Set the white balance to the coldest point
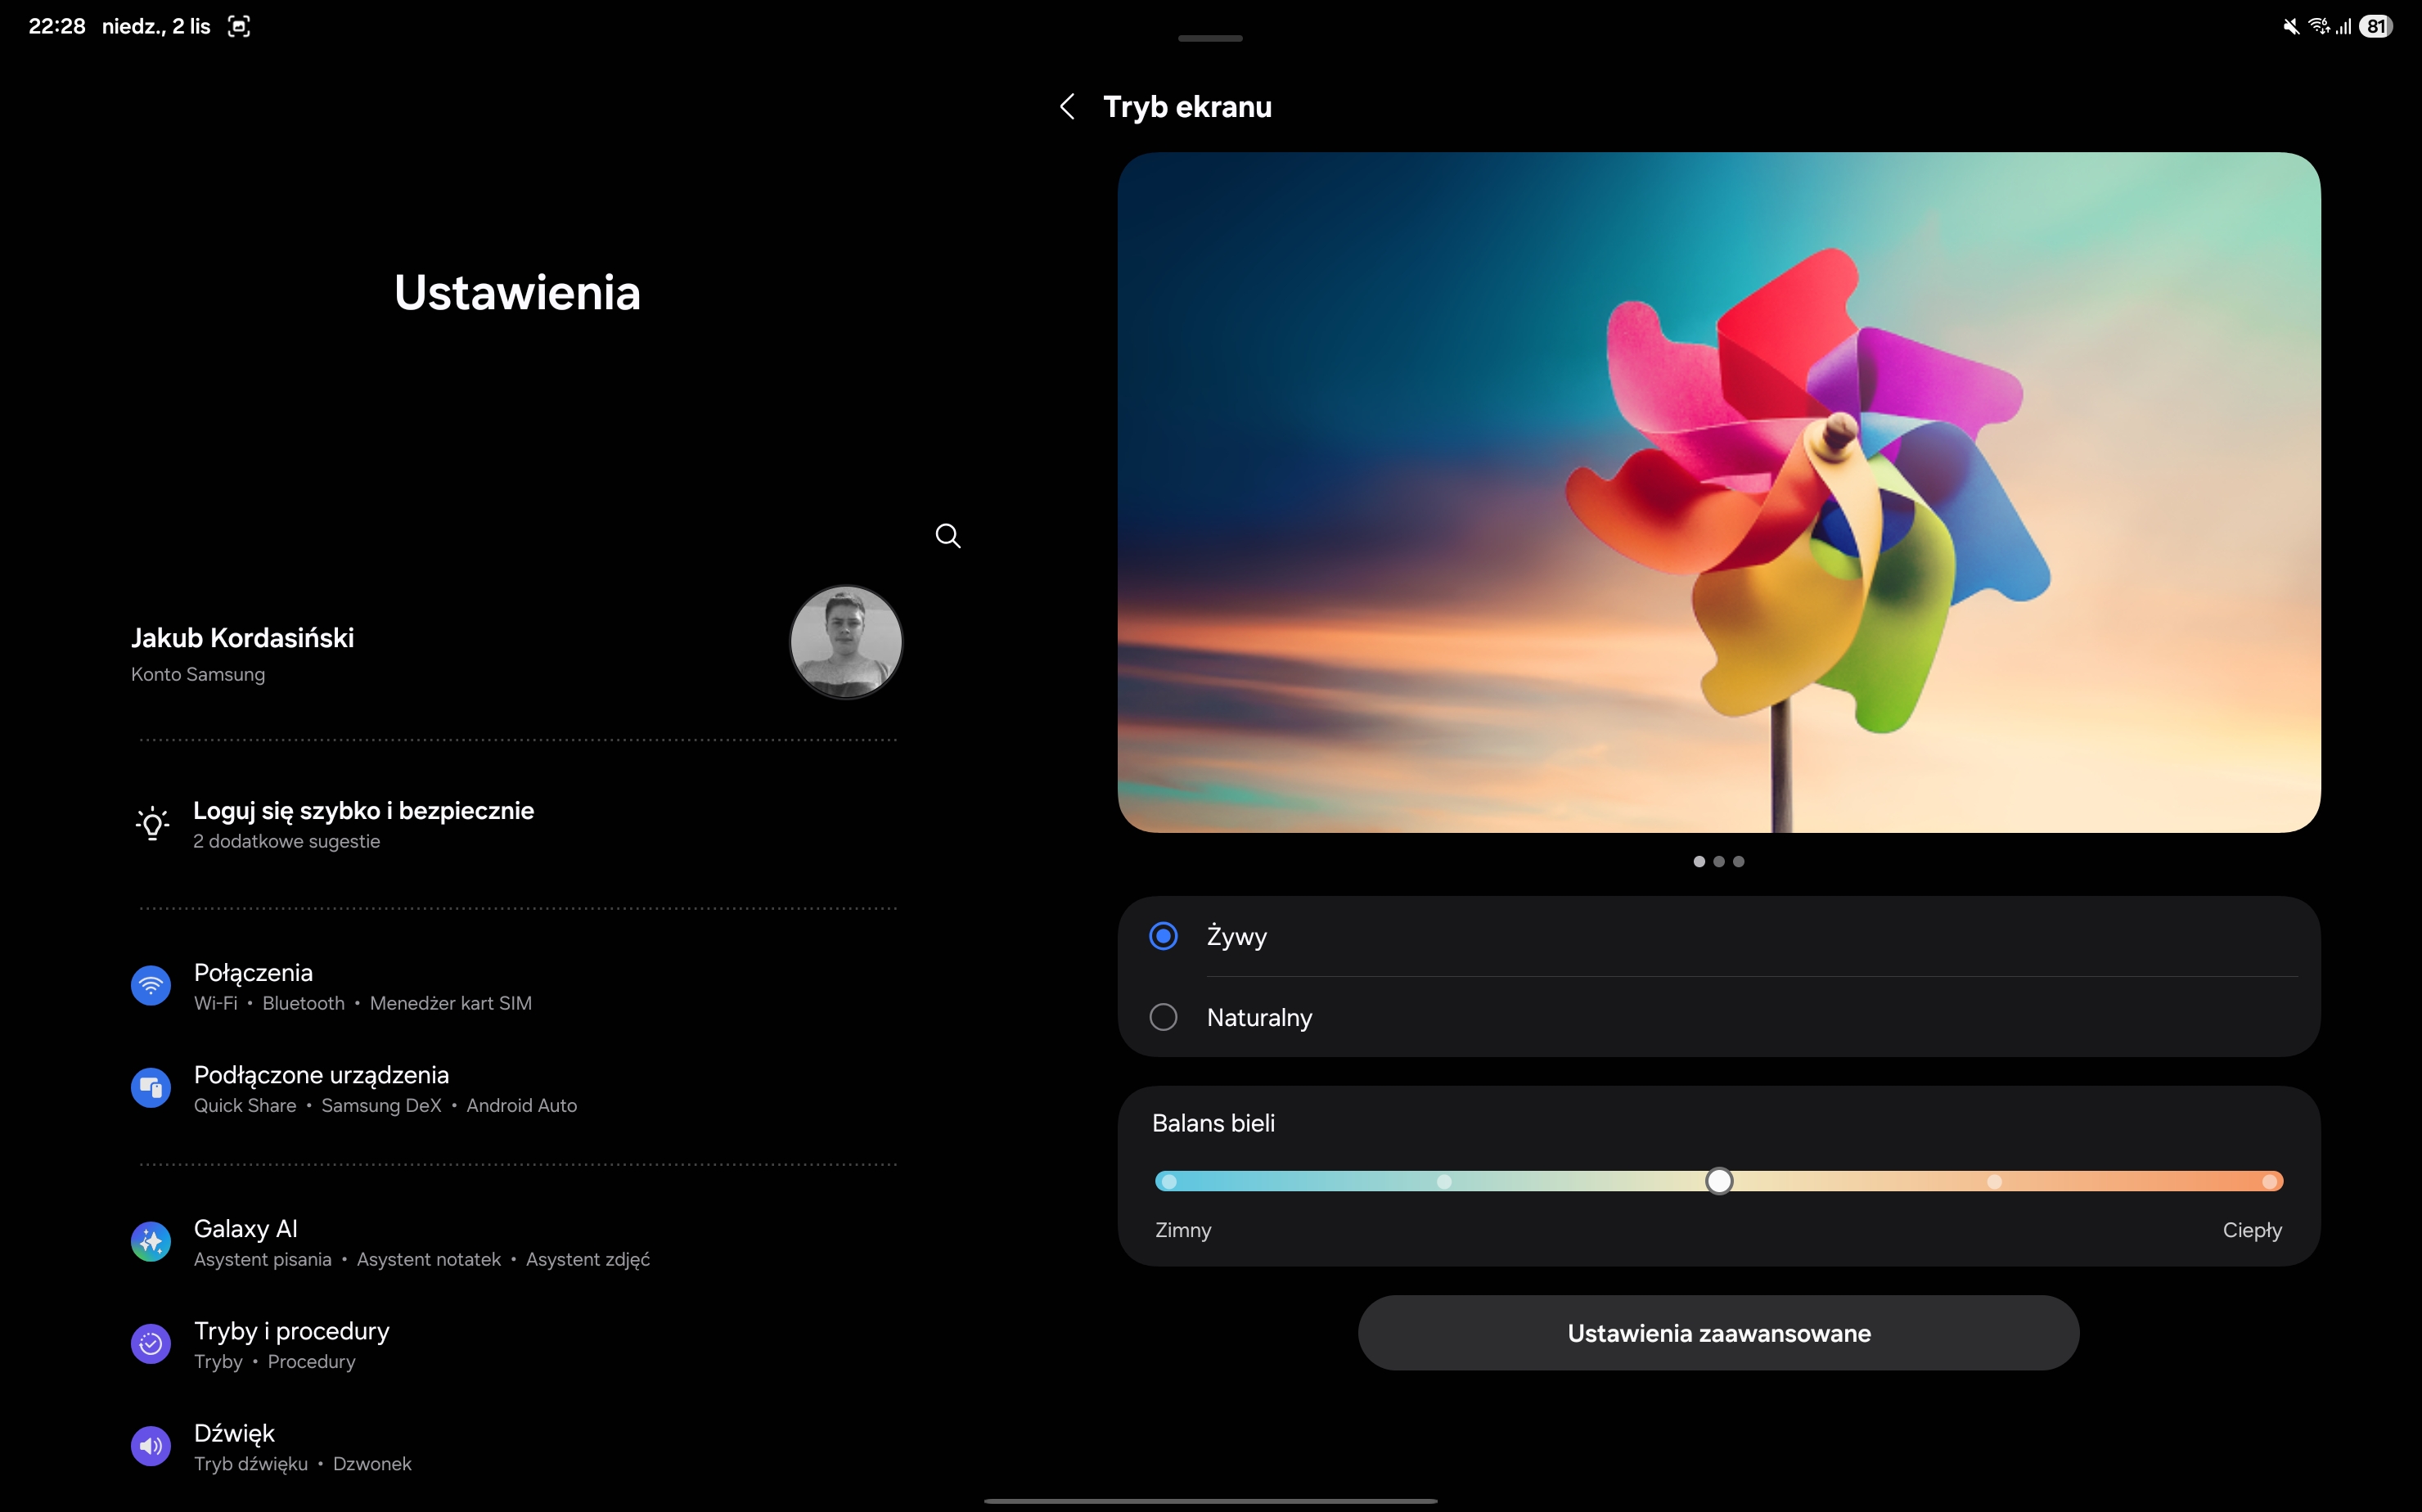The image size is (2422, 1512). pyautogui.click(x=1169, y=1182)
